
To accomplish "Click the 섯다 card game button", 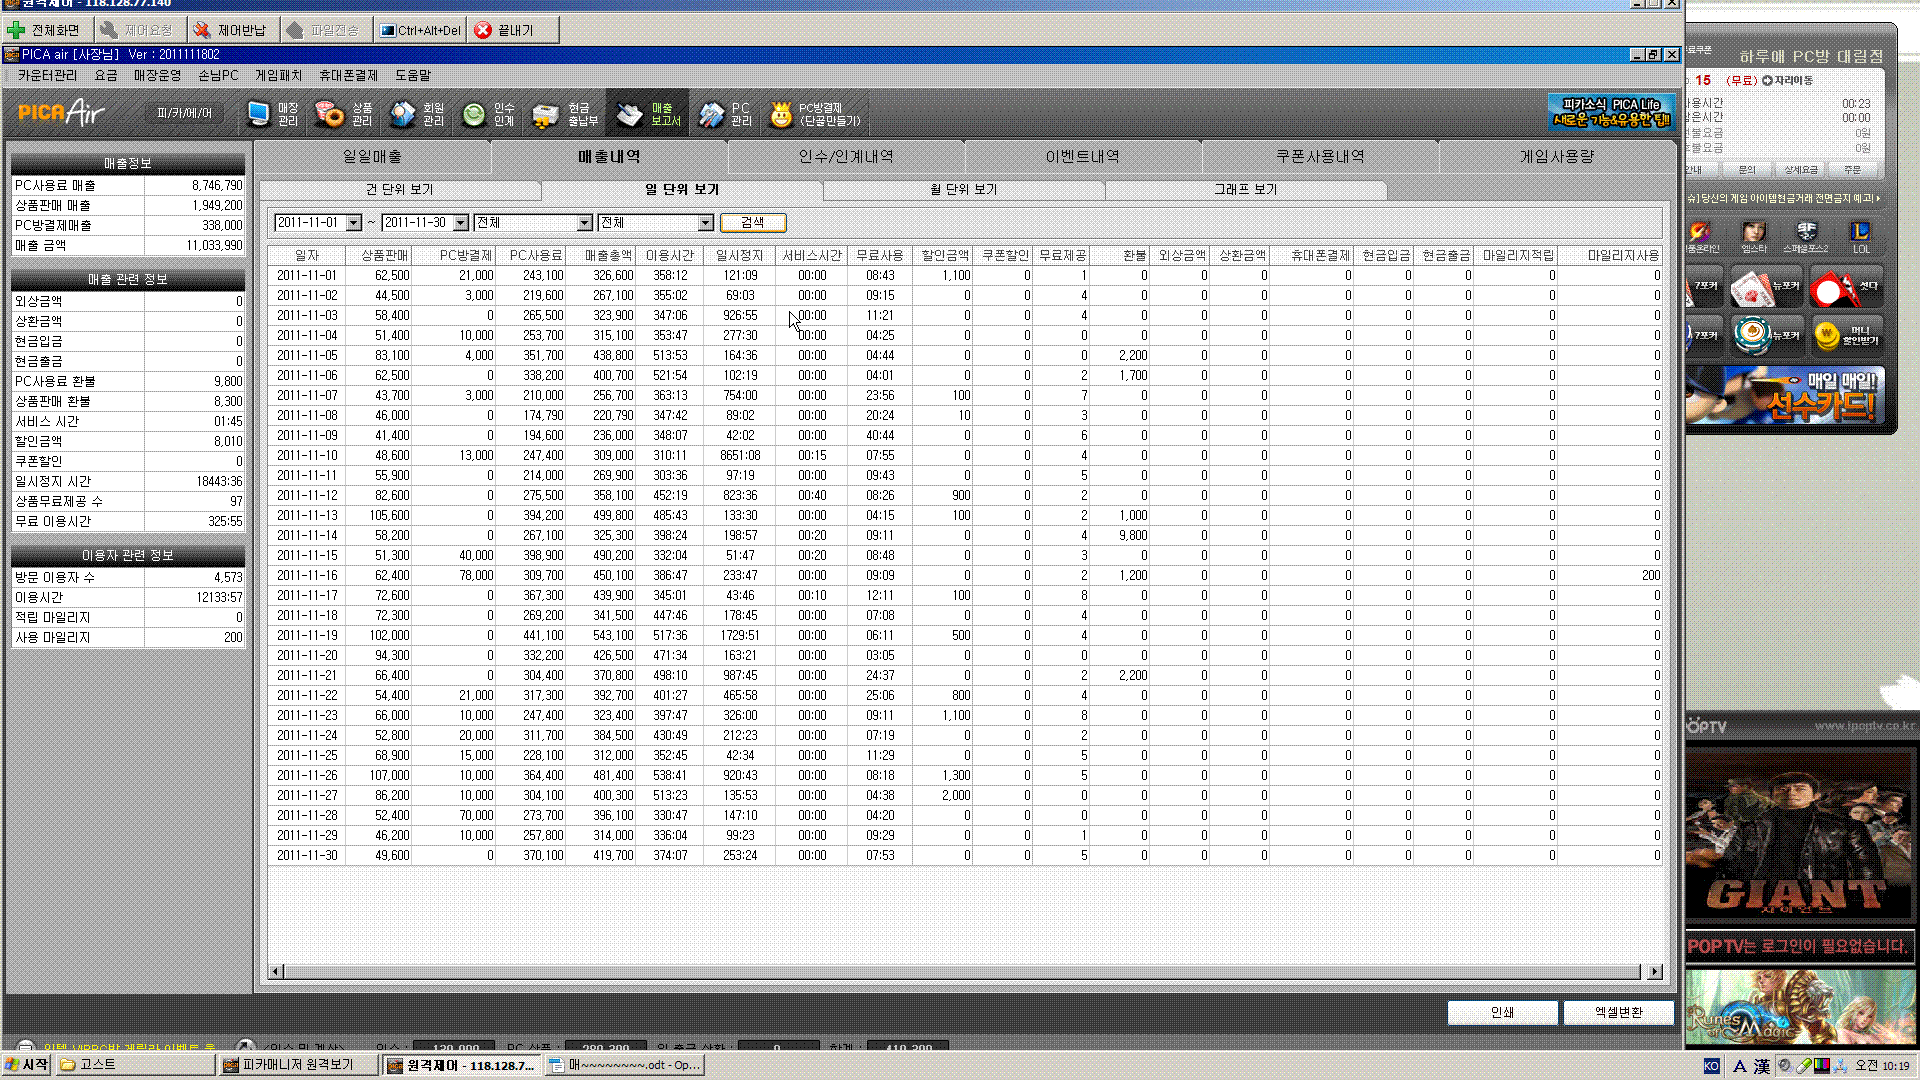I will point(1846,288).
